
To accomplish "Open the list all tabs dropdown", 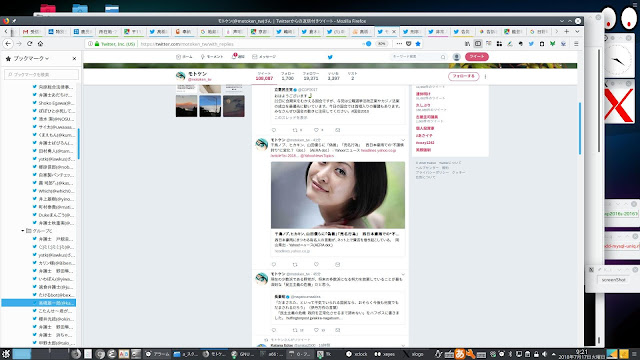I will coord(577,31).
